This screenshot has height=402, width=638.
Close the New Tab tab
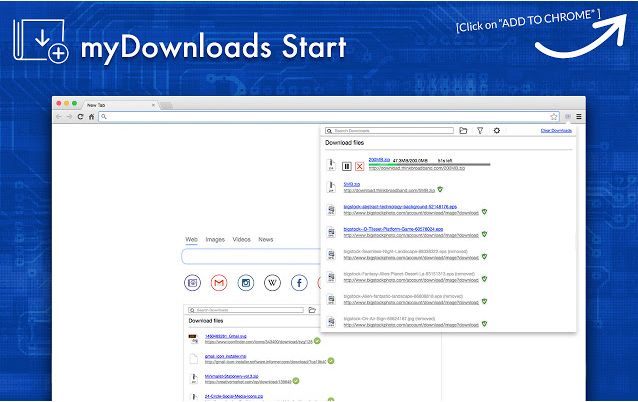pos(153,105)
